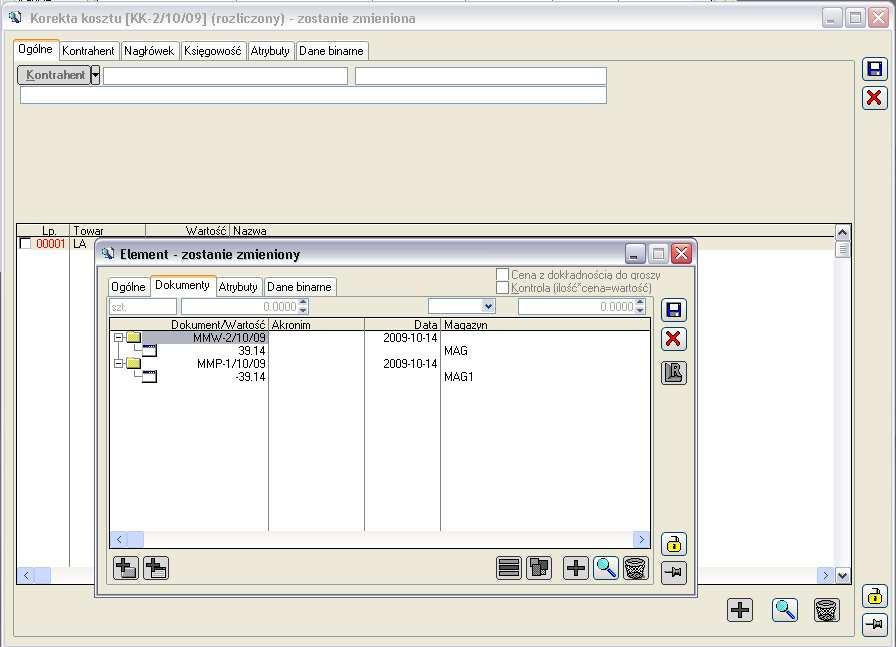Click the szt. unit field in the Element dialog
The height and width of the screenshot is (647, 896).
point(143,307)
